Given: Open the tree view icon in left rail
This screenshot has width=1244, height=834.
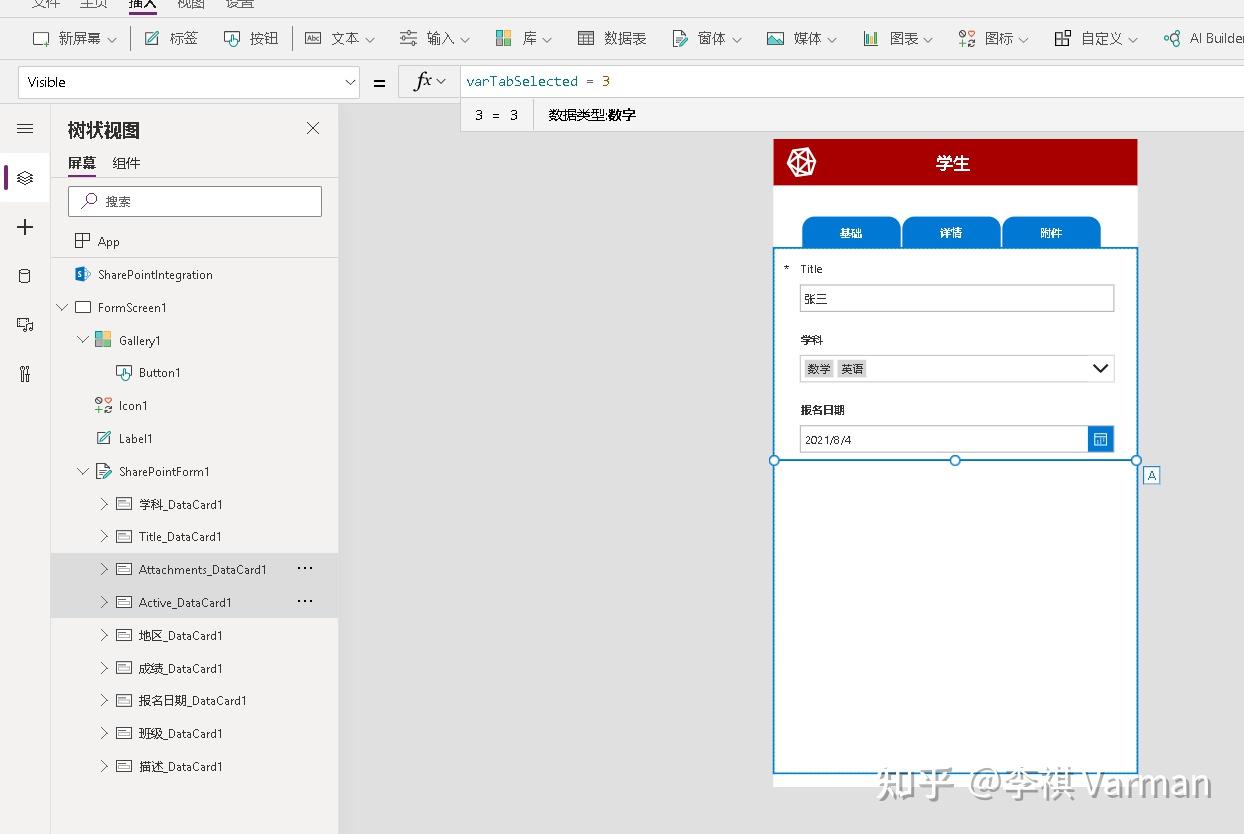Looking at the screenshot, I should pyautogui.click(x=24, y=178).
